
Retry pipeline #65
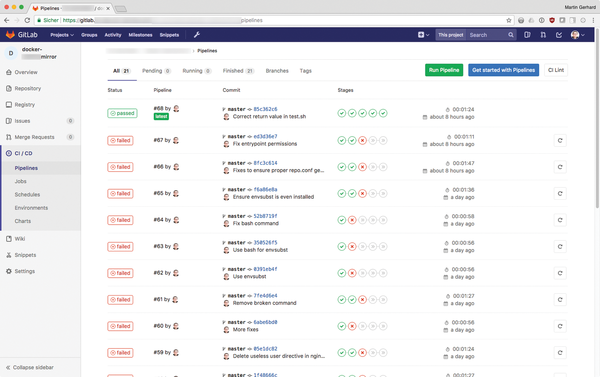[560, 194]
